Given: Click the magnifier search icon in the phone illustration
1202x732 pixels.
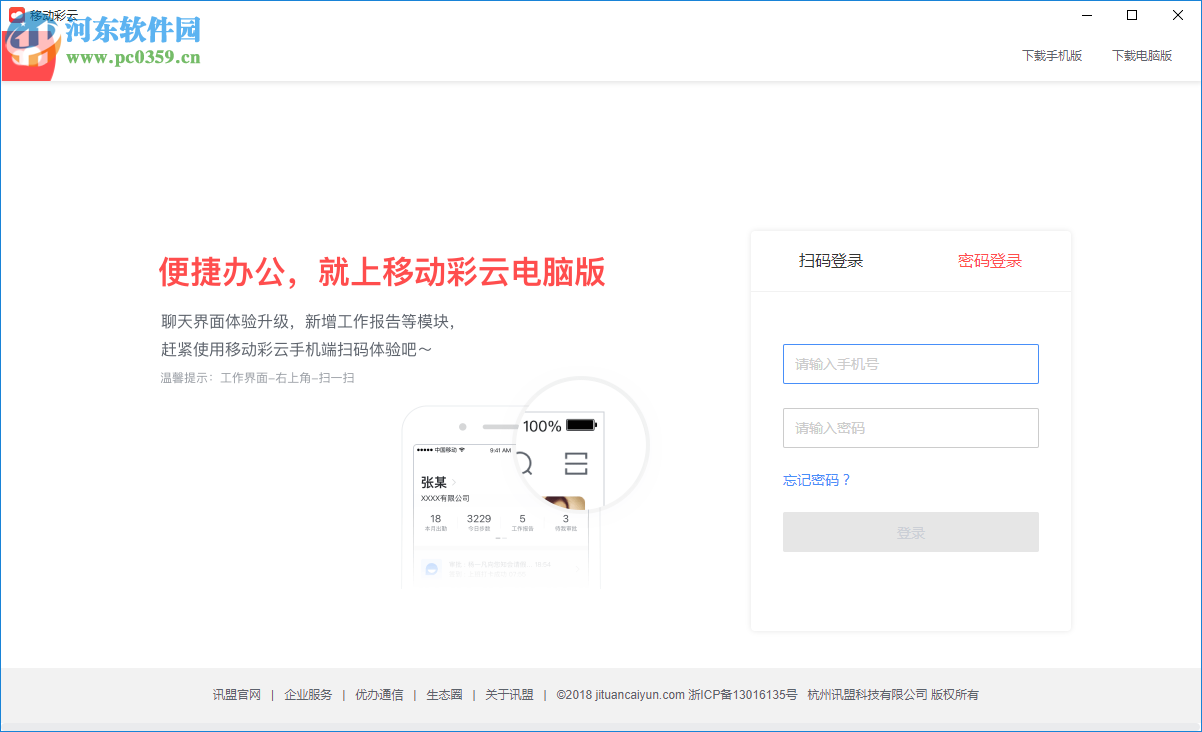Looking at the screenshot, I should 527,463.
